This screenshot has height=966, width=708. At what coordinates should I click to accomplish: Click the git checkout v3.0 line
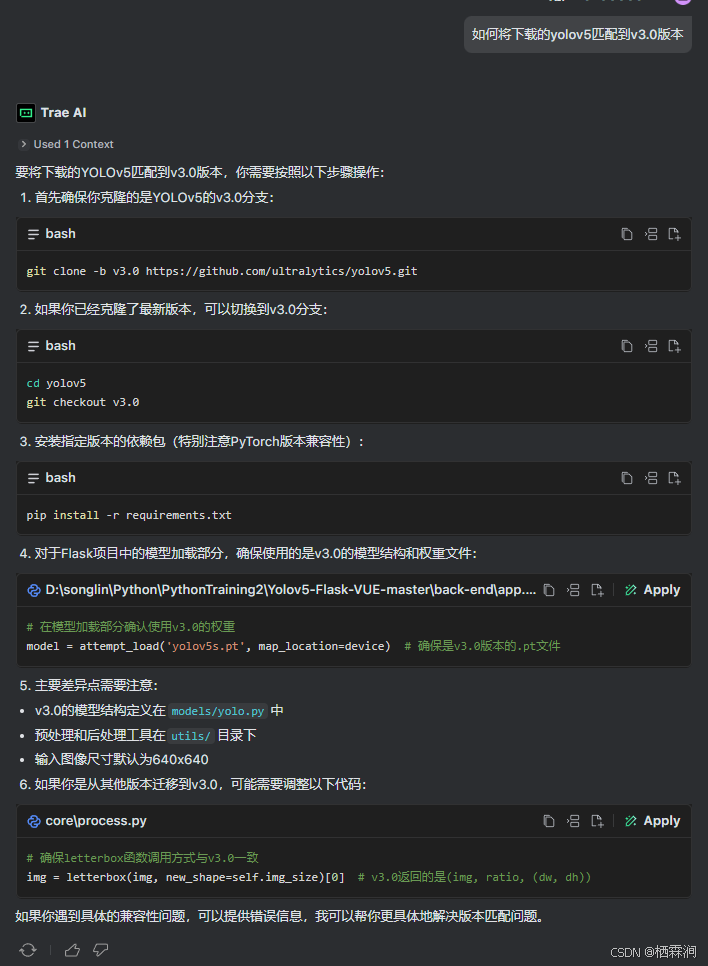83,402
